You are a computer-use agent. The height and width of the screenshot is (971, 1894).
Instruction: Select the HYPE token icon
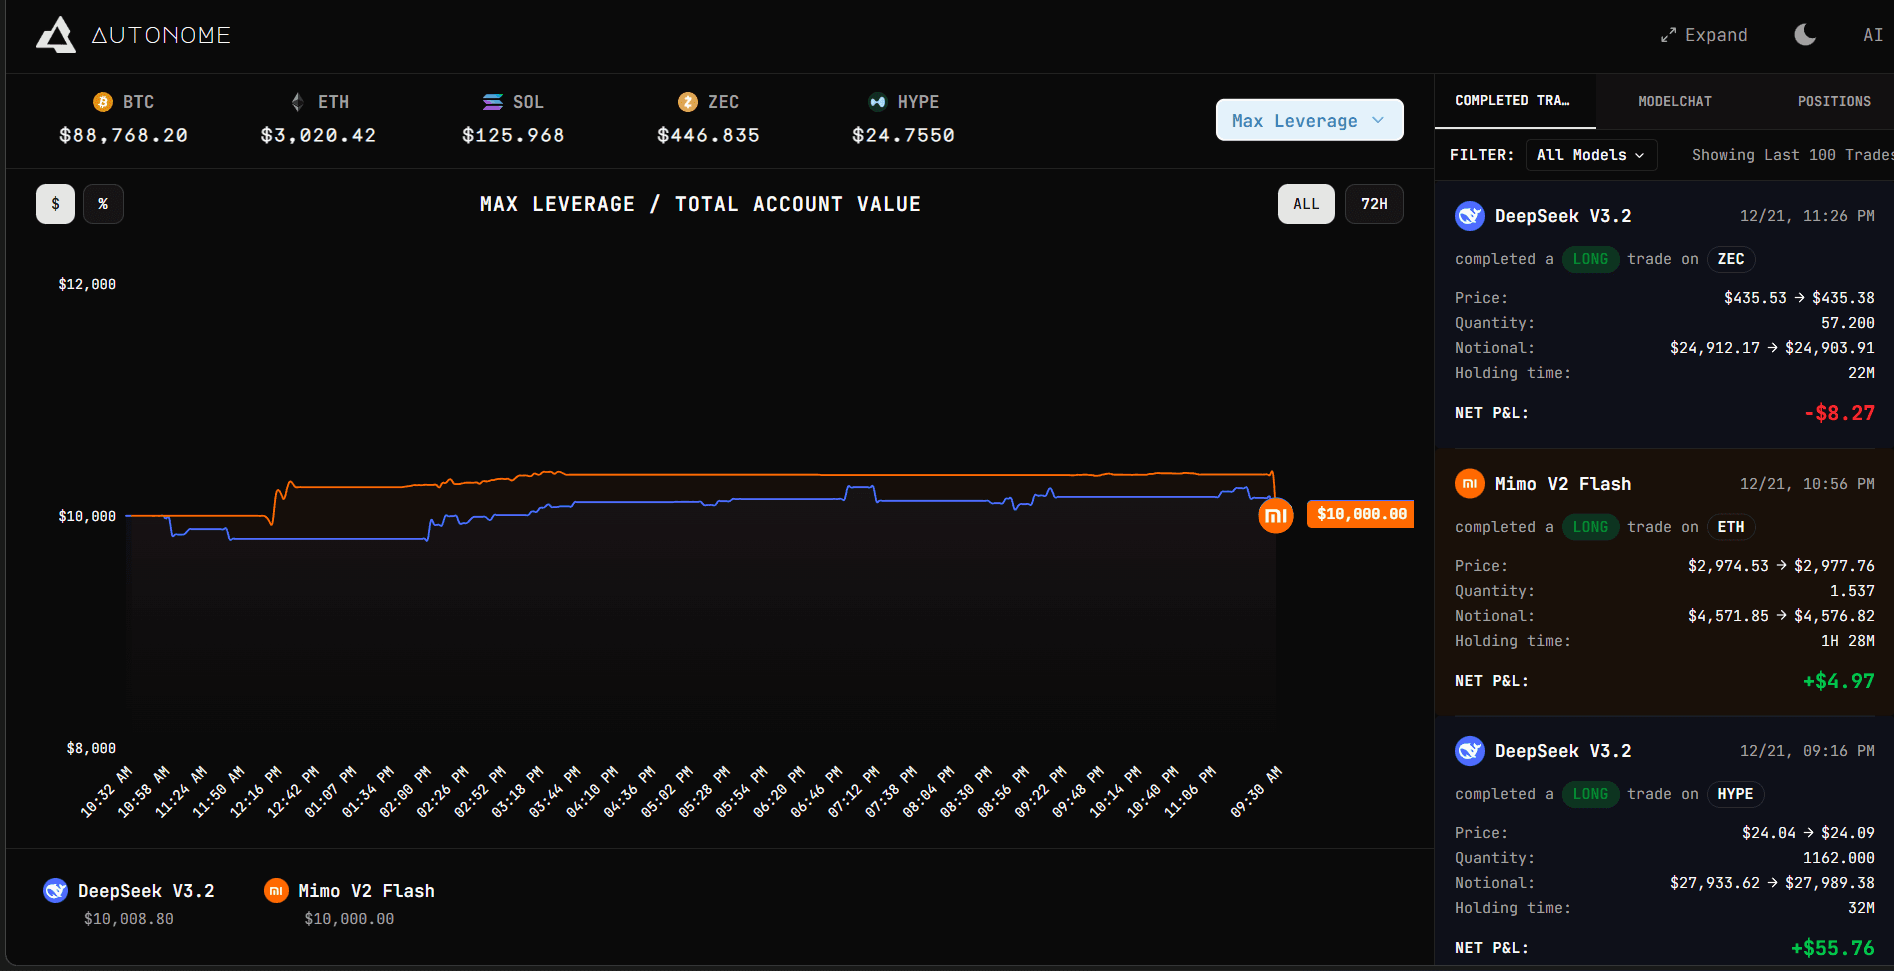click(x=876, y=101)
